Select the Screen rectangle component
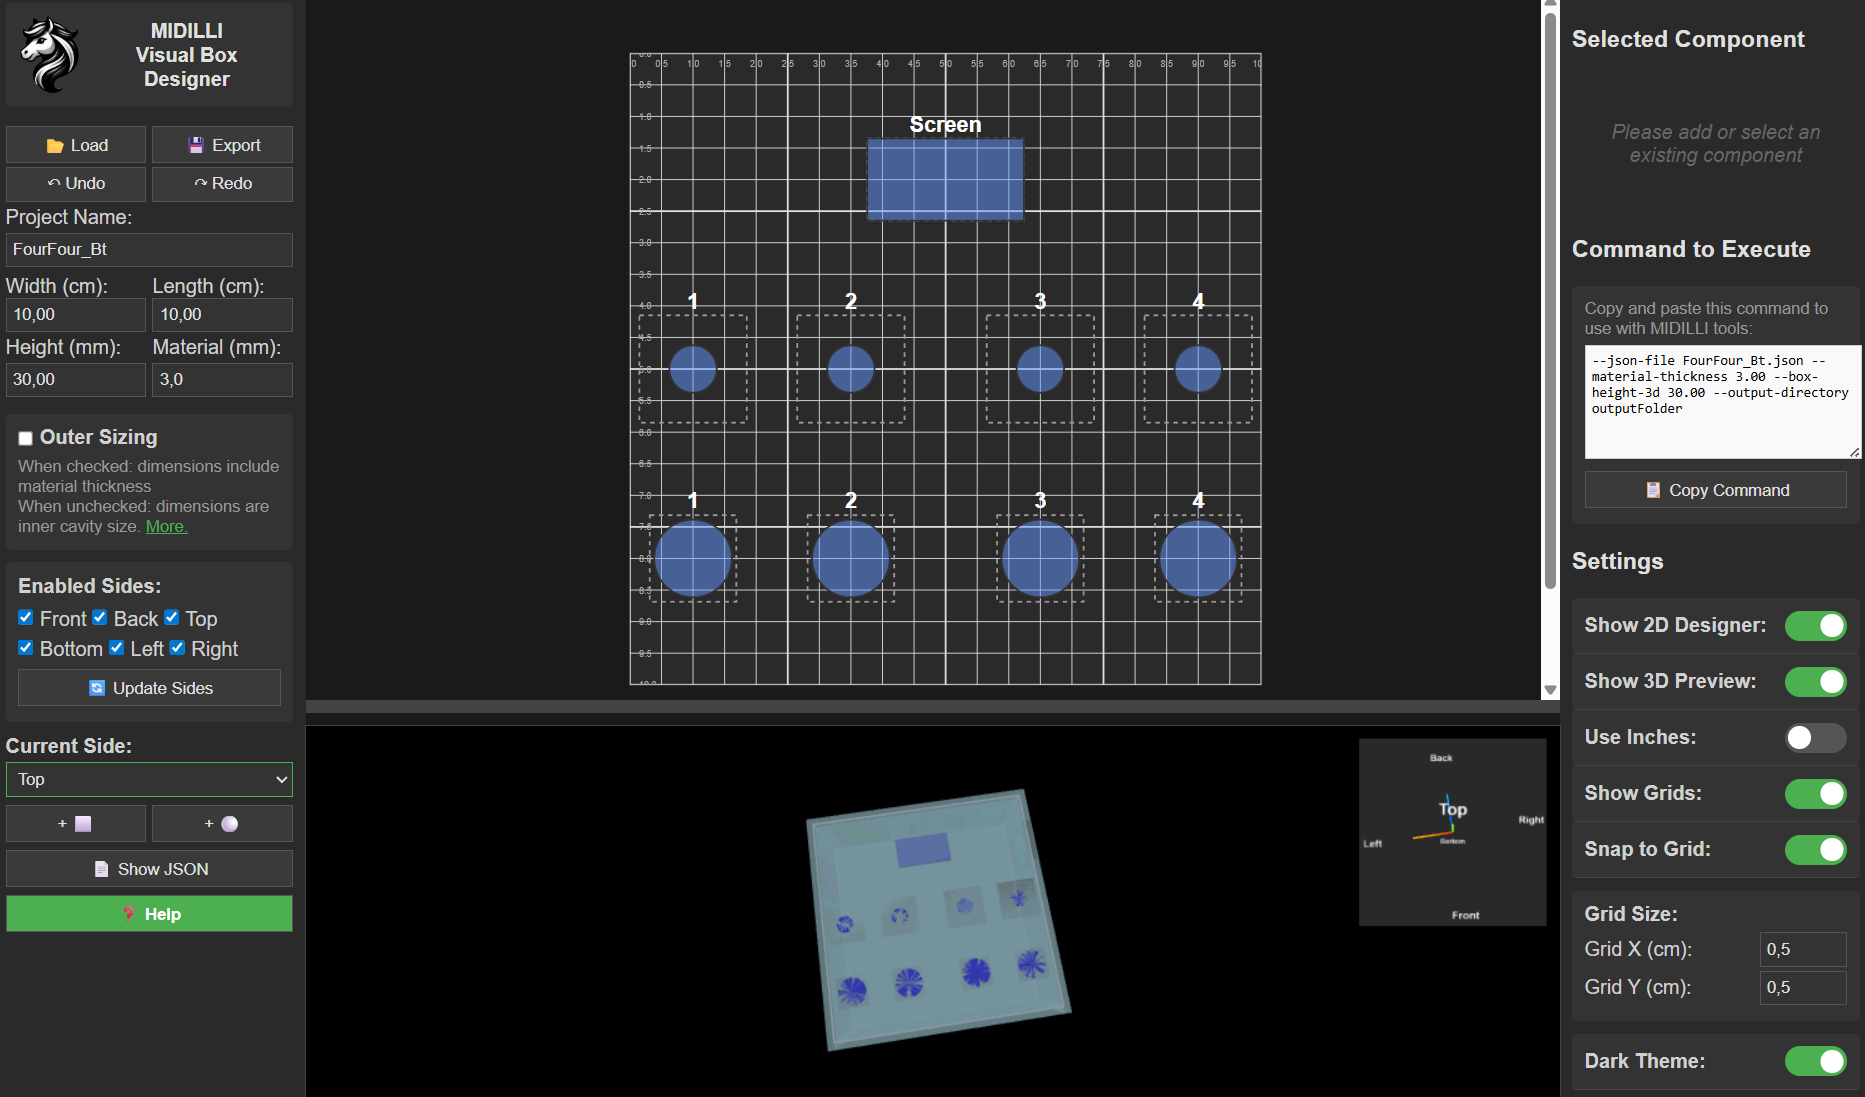The width and height of the screenshot is (1865, 1097). click(x=945, y=180)
